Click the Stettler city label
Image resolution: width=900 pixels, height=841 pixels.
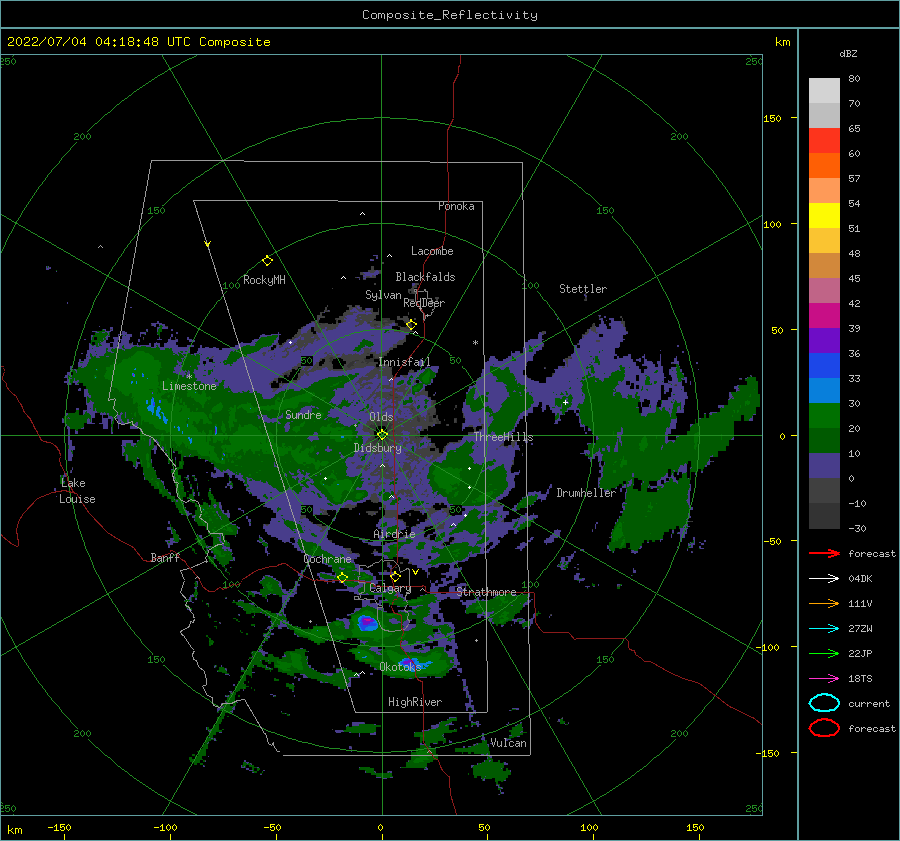point(583,289)
